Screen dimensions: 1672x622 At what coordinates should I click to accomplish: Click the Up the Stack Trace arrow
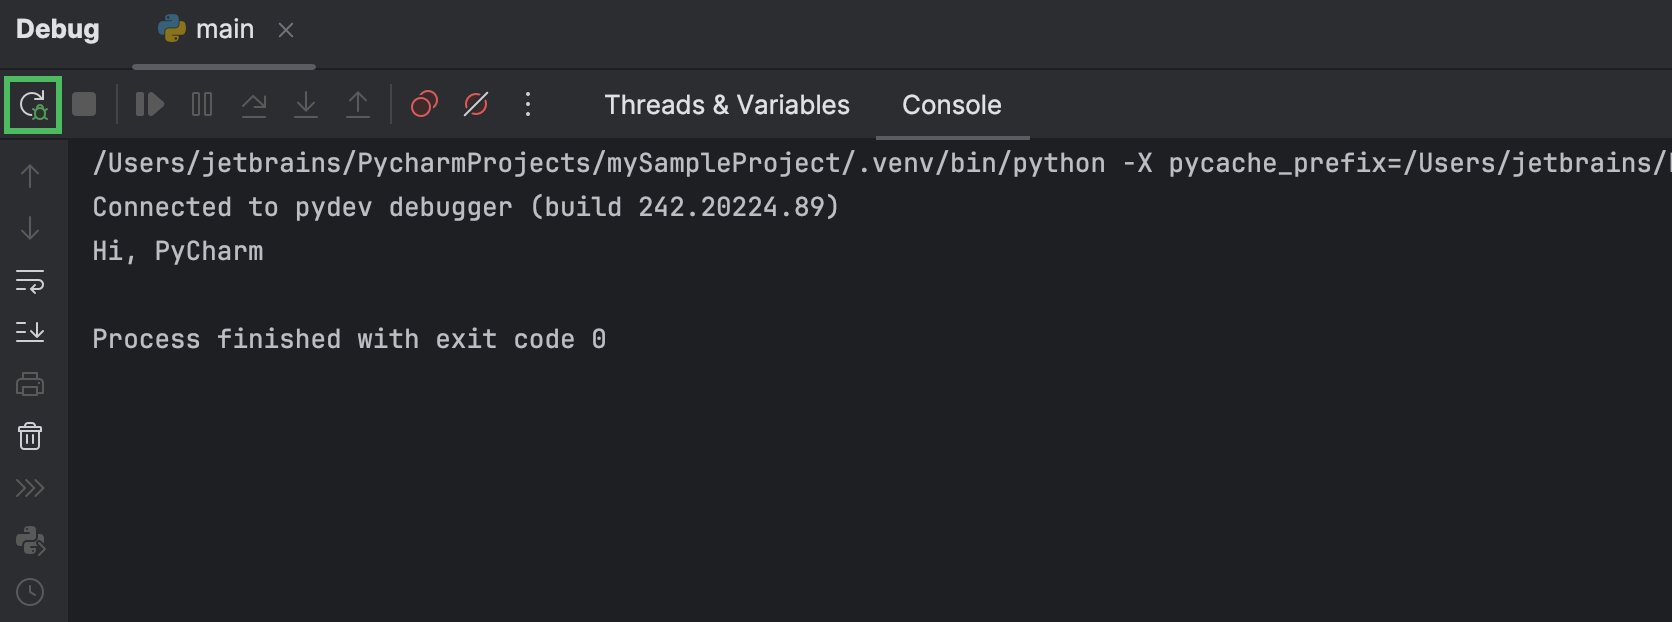[x=31, y=175]
